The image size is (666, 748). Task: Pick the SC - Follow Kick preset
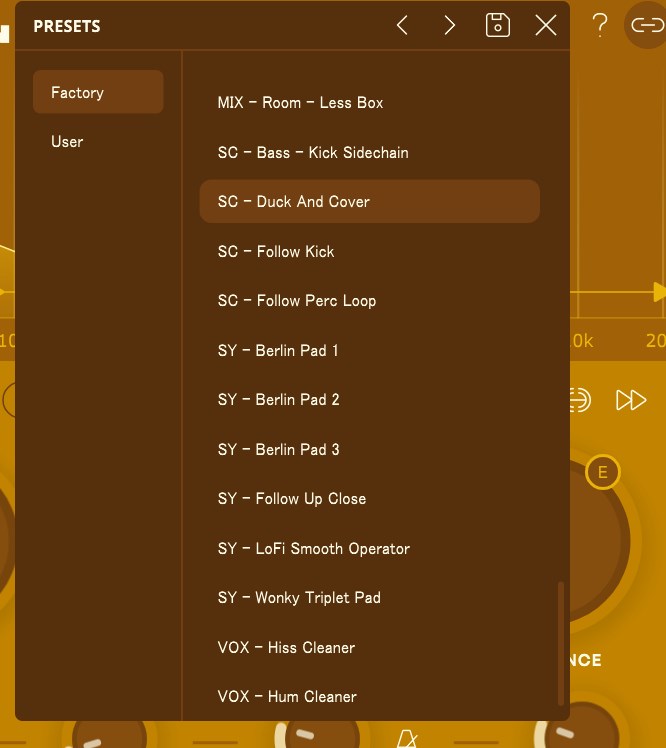coord(276,252)
